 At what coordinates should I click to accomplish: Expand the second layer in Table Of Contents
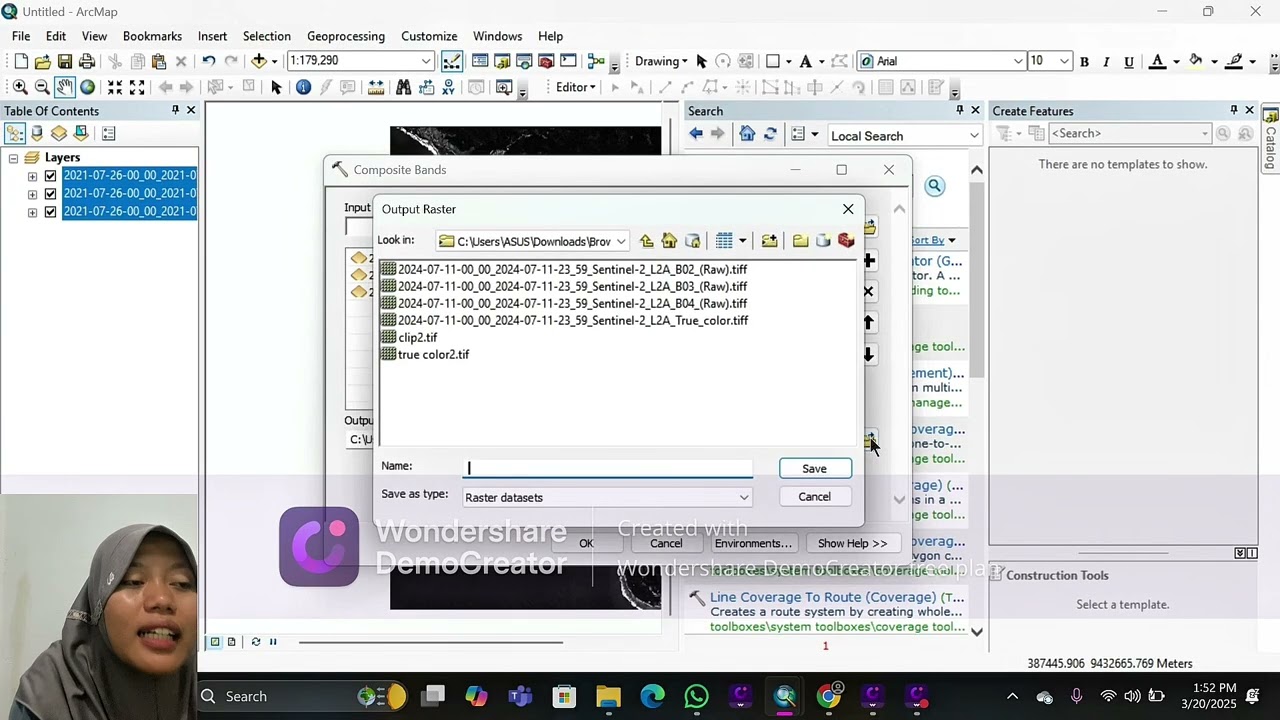point(32,194)
